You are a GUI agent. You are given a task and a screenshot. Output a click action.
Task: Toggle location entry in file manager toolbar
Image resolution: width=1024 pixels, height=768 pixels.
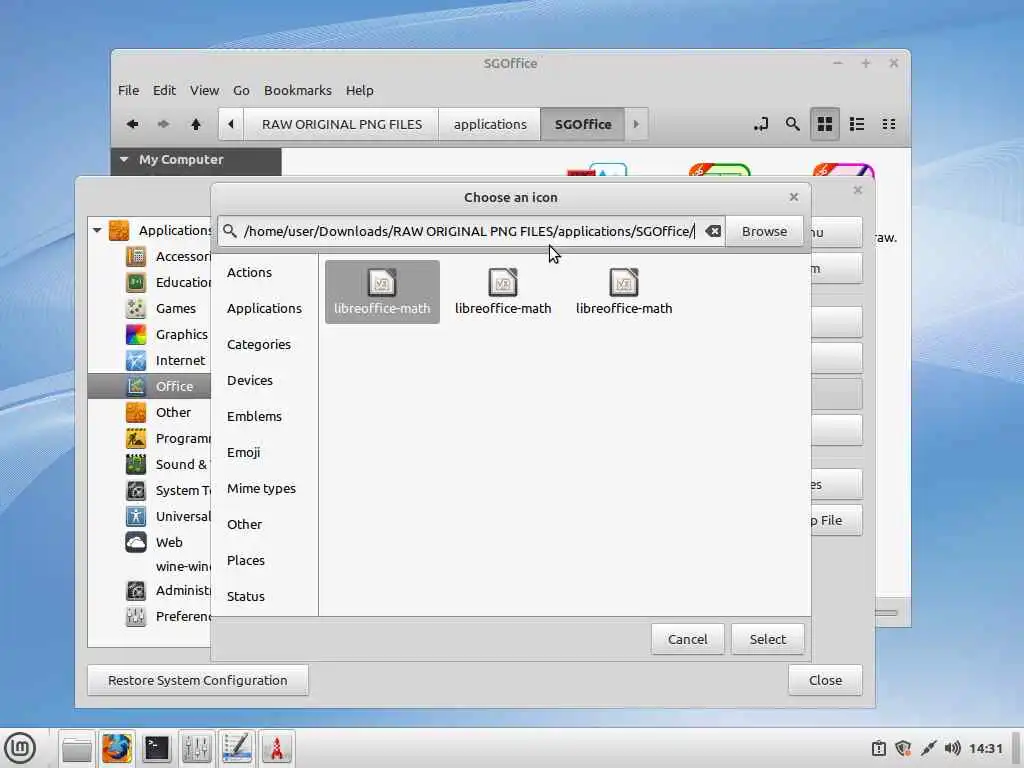click(761, 124)
